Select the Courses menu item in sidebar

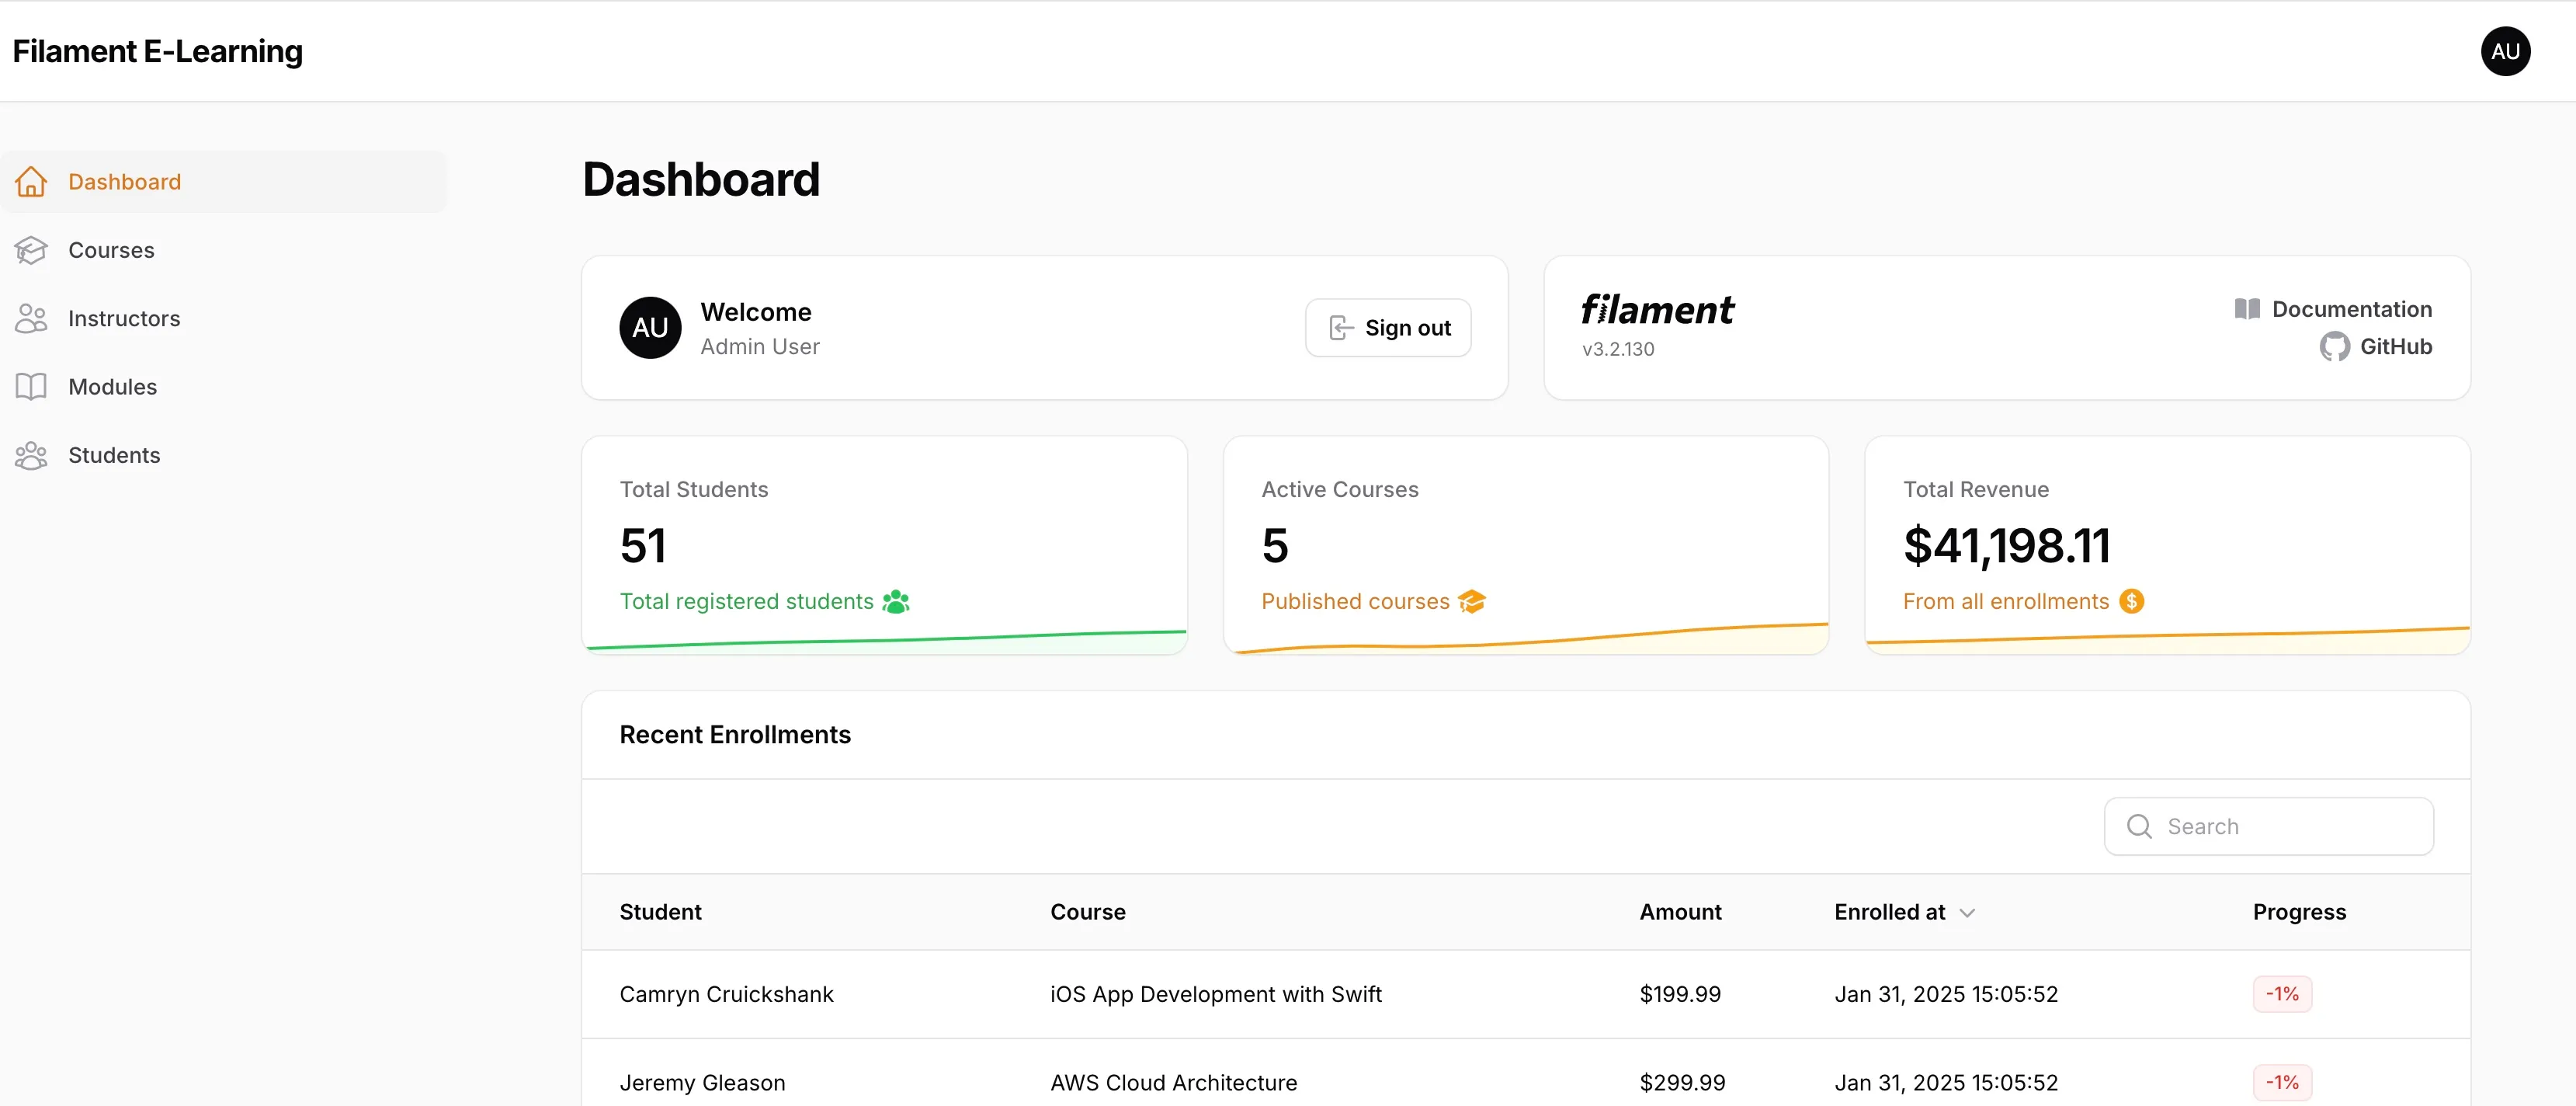coord(110,250)
